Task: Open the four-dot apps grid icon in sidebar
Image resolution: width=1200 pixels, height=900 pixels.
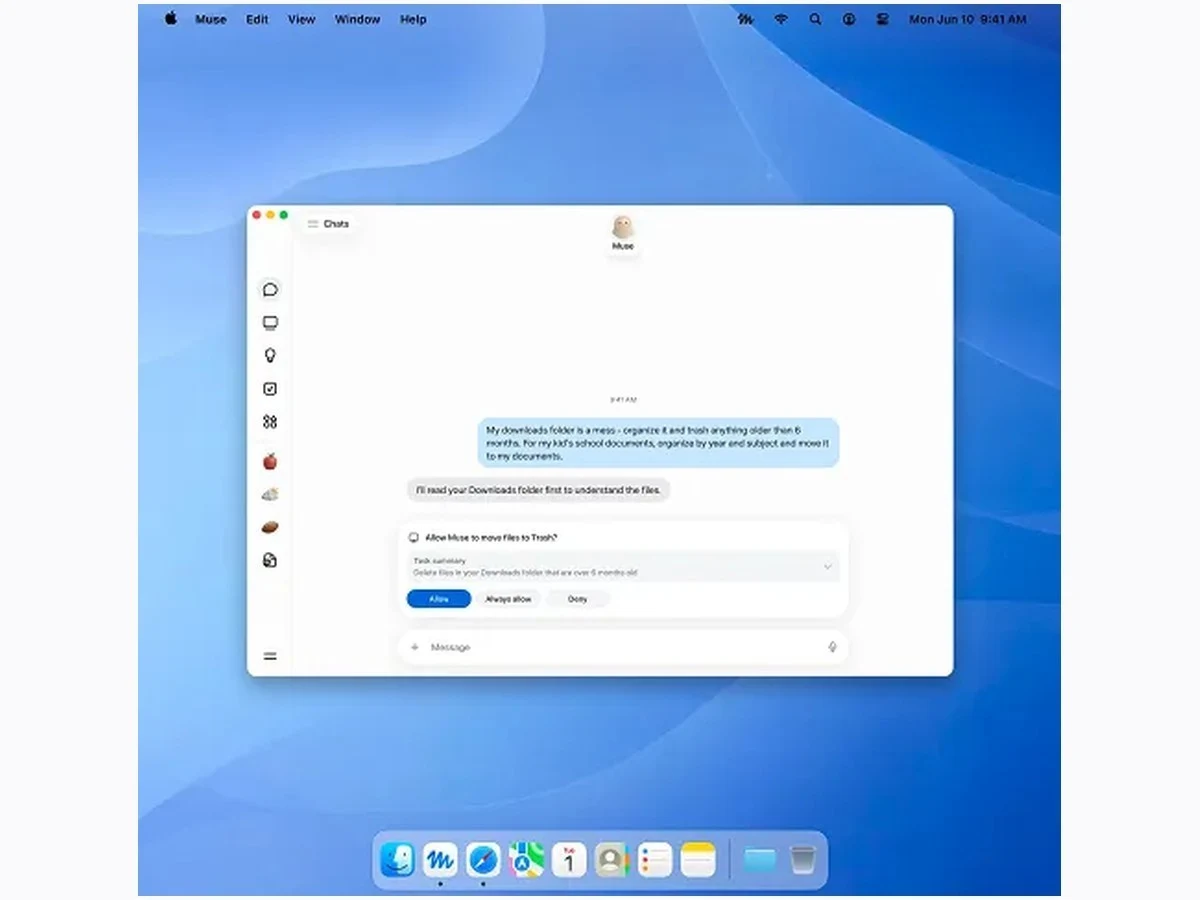Action: (270, 422)
